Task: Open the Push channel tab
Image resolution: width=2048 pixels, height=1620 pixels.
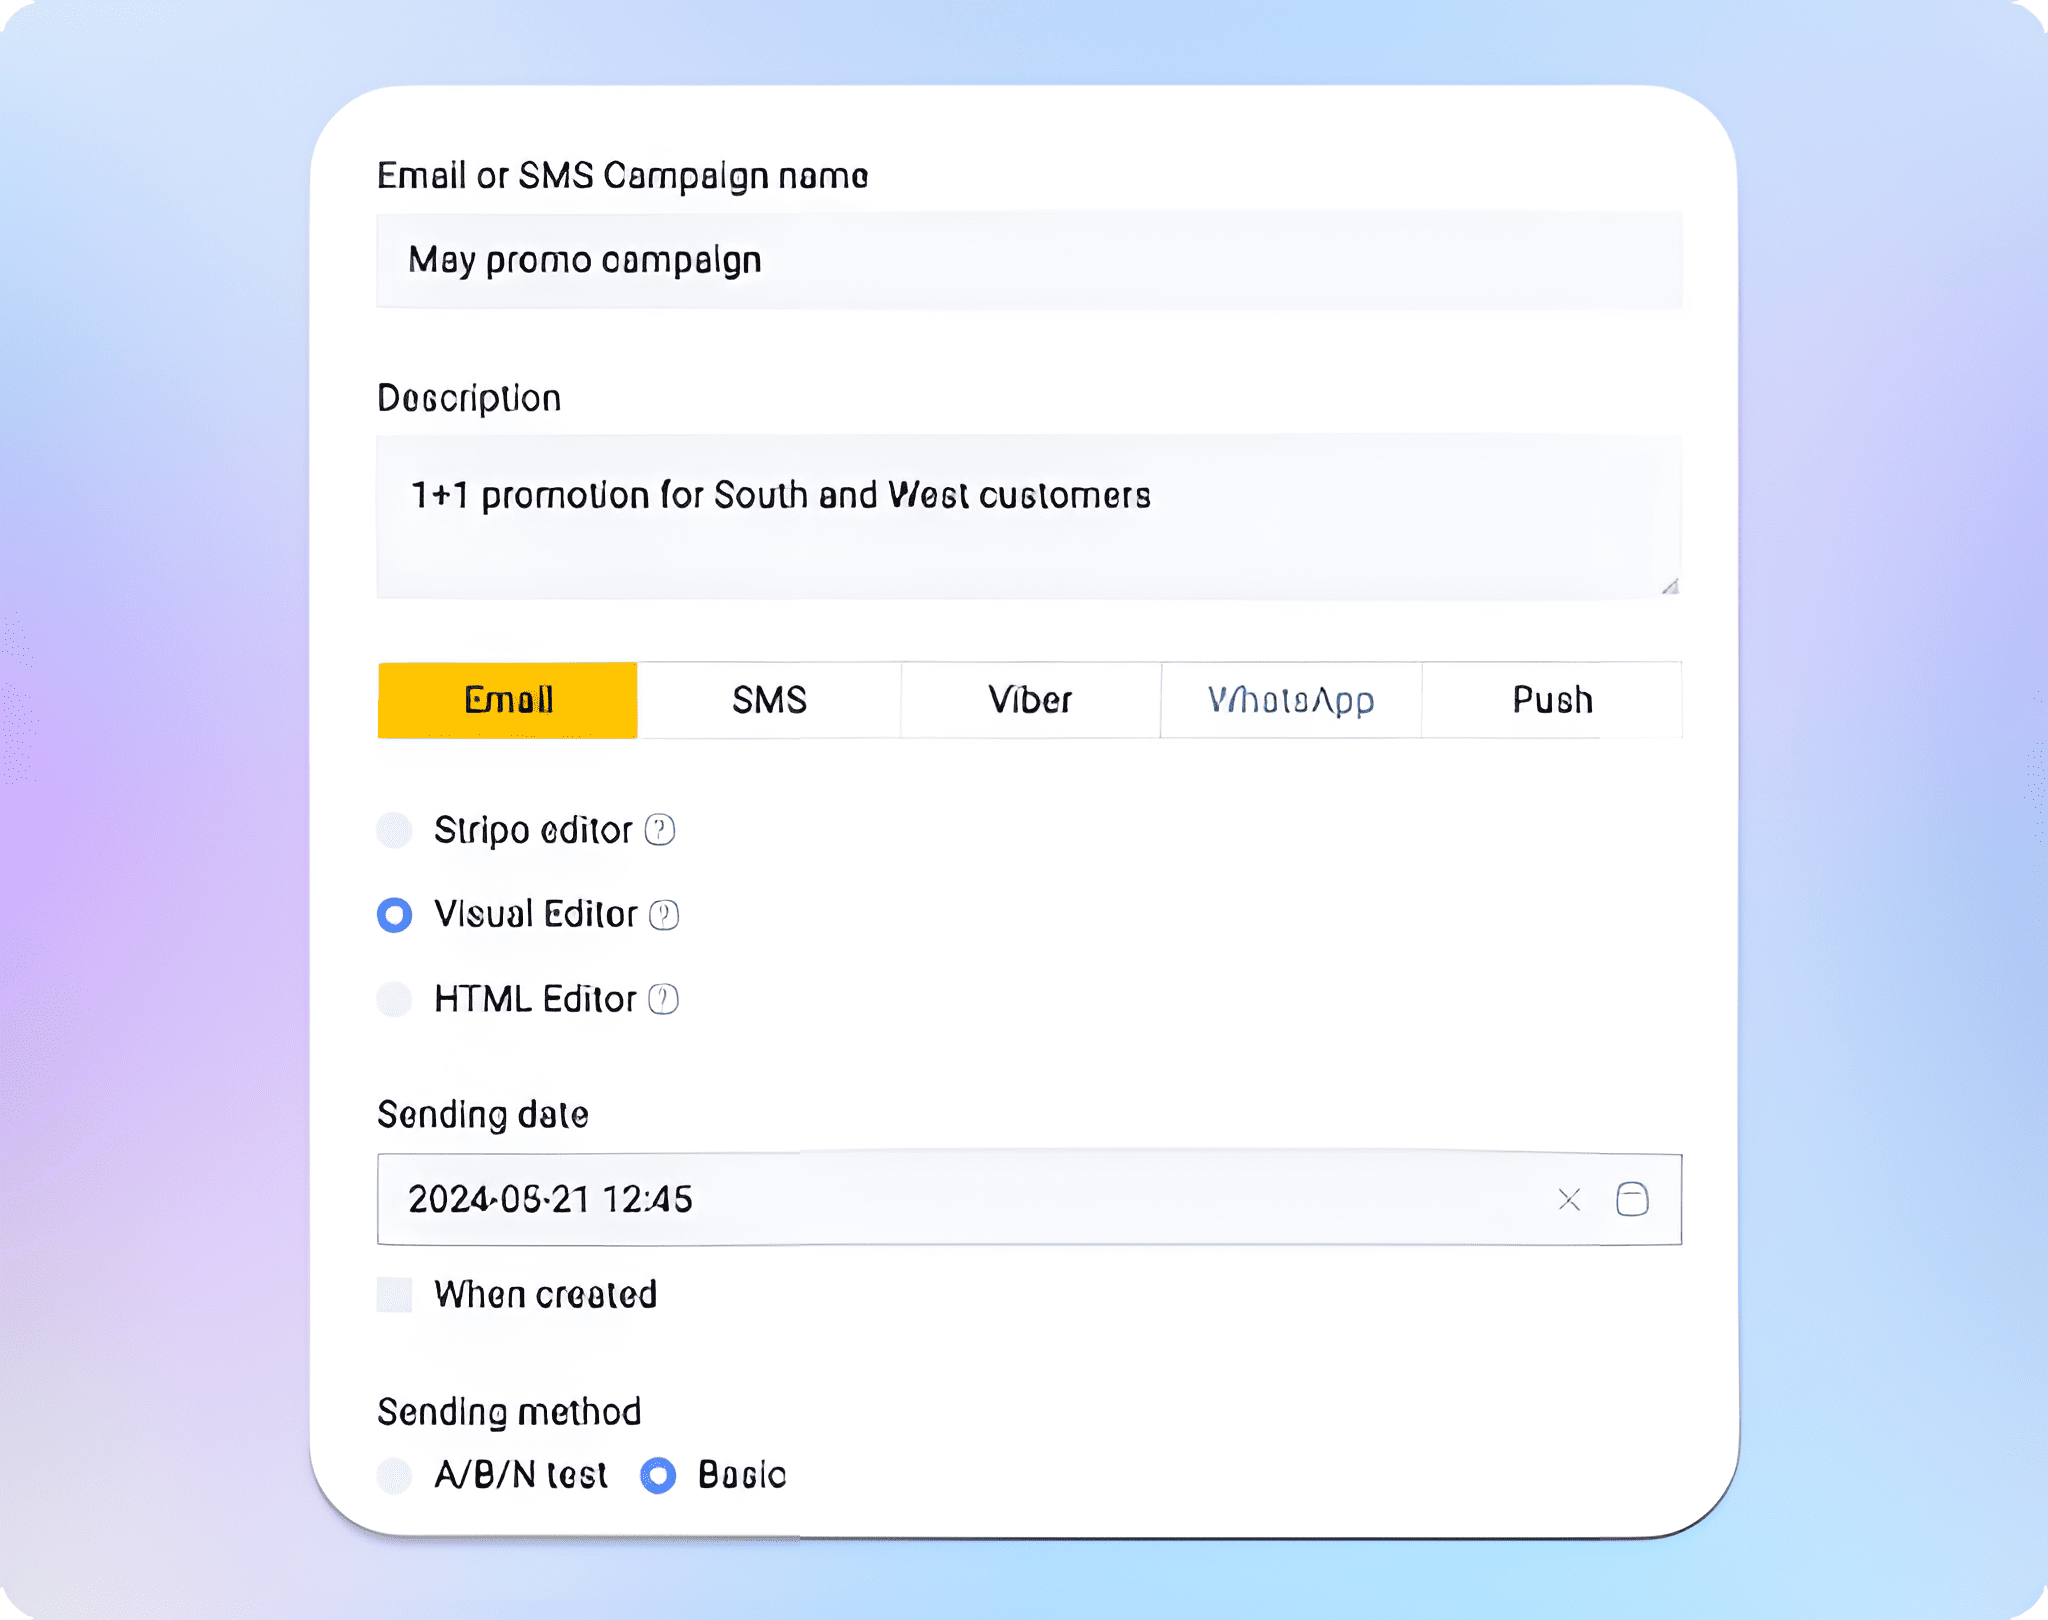Action: click(1552, 700)
